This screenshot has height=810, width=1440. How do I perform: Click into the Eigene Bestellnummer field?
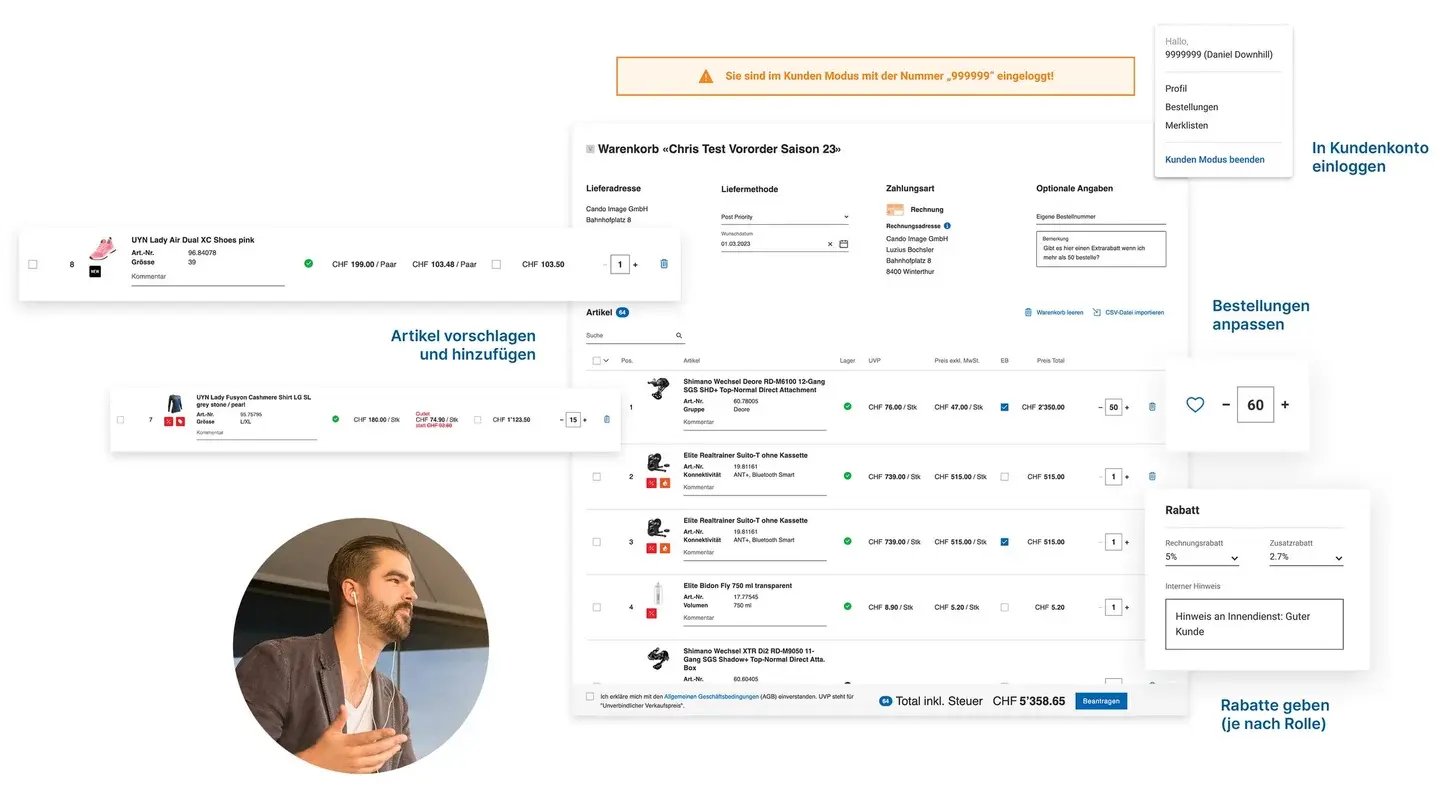click(x=1100, y=216)
